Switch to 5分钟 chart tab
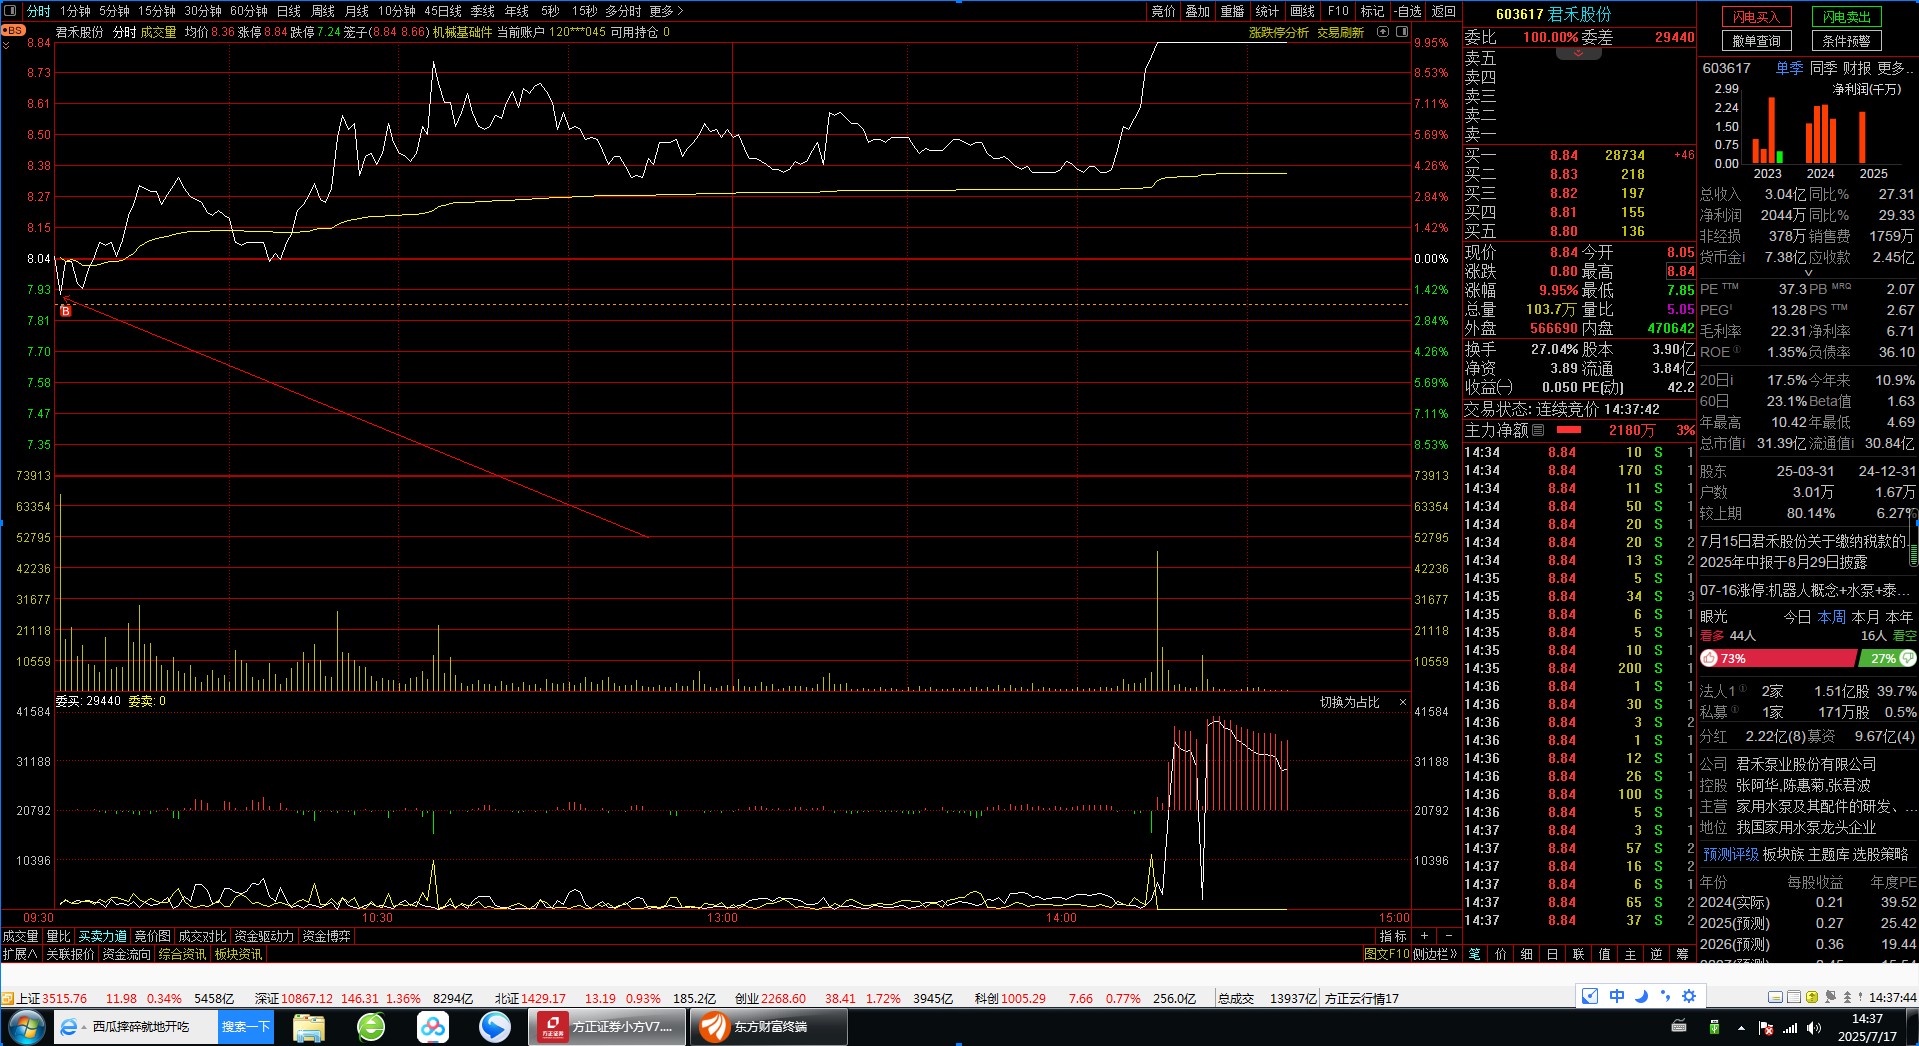This screenshot has height=1046, width=1919. coord(114,11)
